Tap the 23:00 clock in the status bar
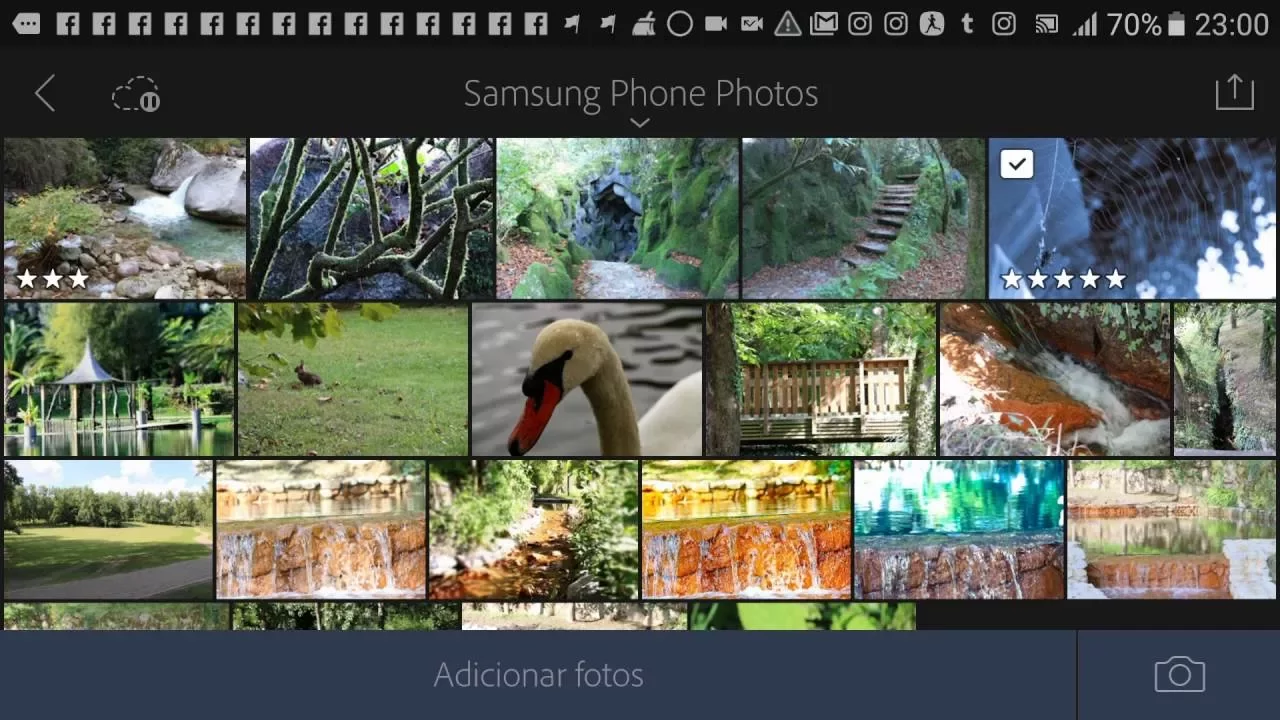Viewport: 1280px width, 720px height. tap(1231, 24)
